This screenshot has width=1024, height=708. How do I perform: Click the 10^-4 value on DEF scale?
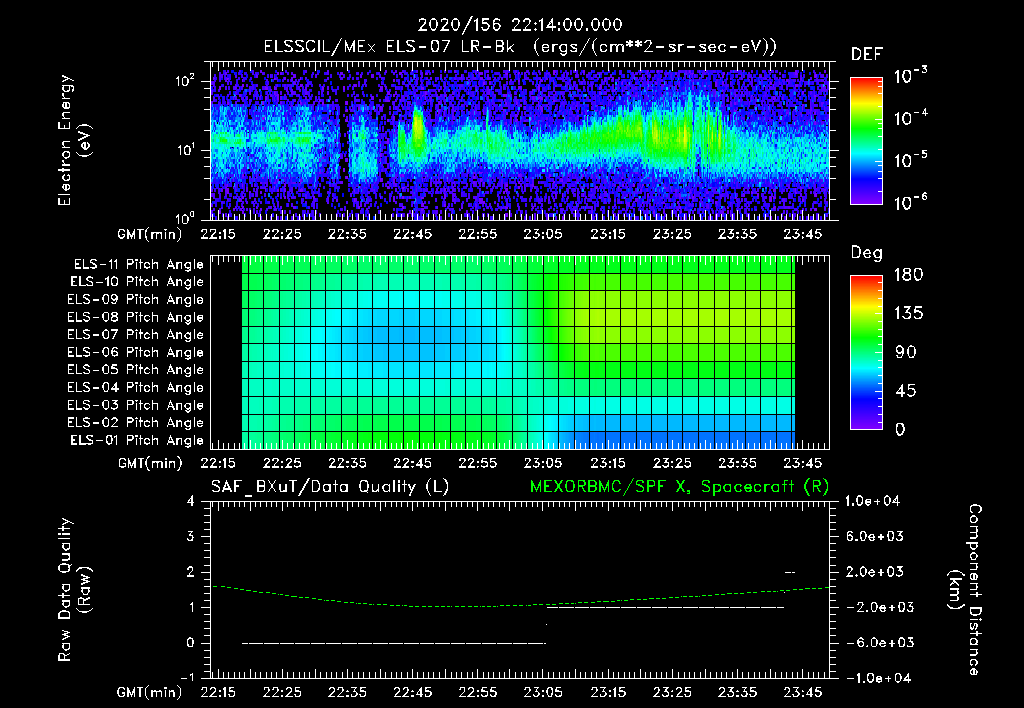coord(910,118)
